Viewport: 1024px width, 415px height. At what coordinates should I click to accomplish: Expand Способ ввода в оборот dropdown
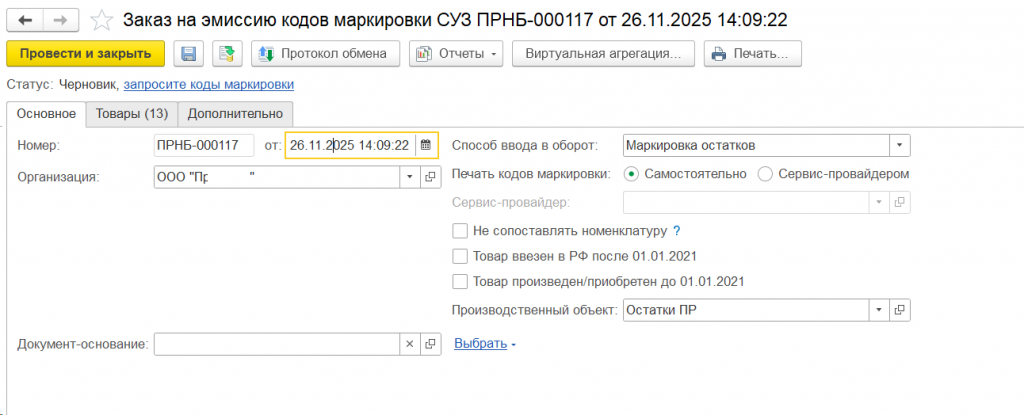900,146
